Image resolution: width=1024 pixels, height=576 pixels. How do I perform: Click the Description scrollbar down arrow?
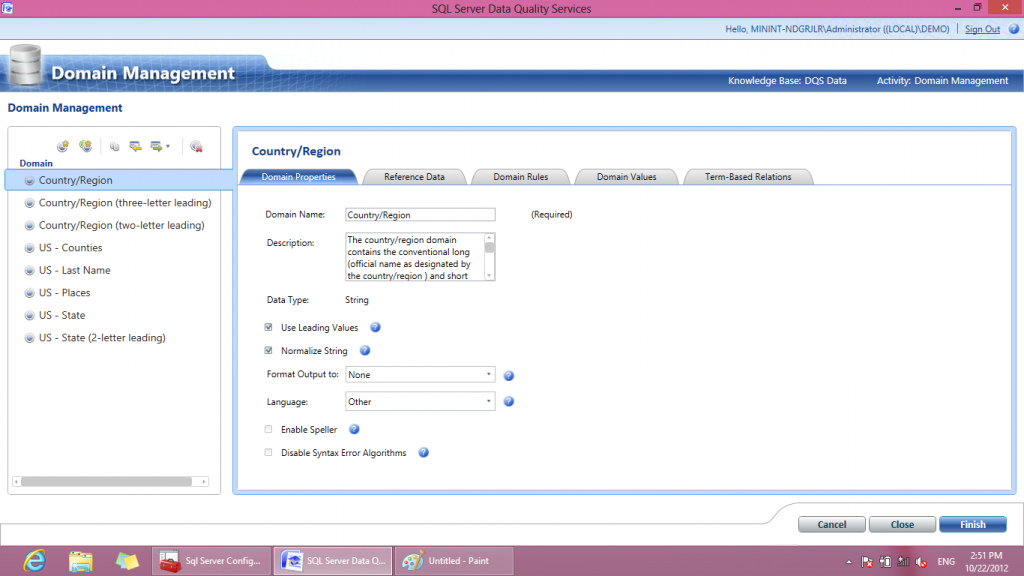tap(489, 276)
